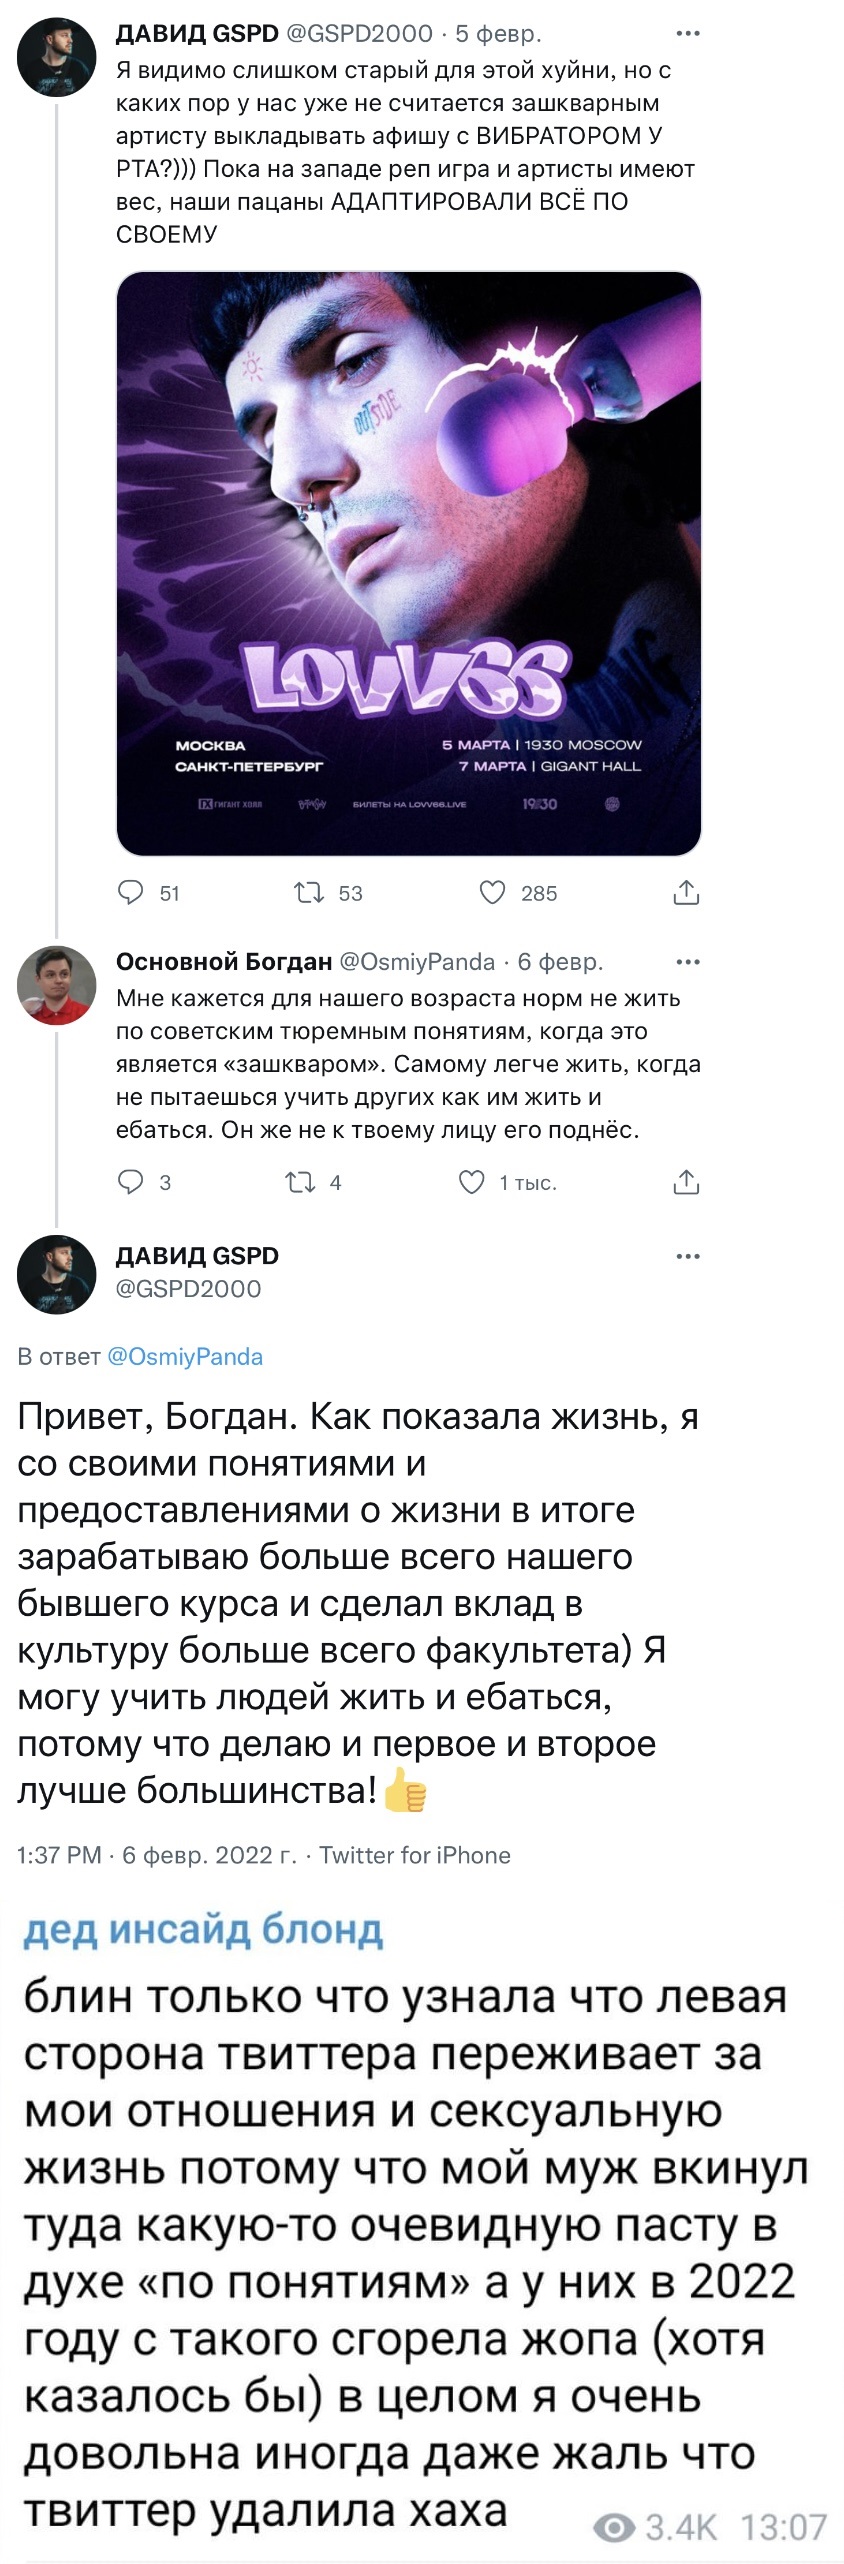Open the дед инсайд блонд channel name
The width and height of the screenshot is (844, 2564).
[203, 1928]
